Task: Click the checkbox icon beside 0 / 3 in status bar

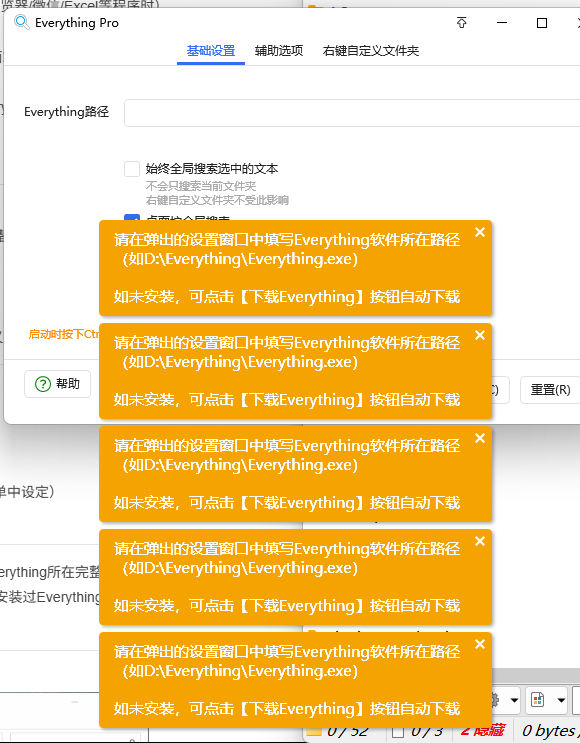Action: click(398, 733)
